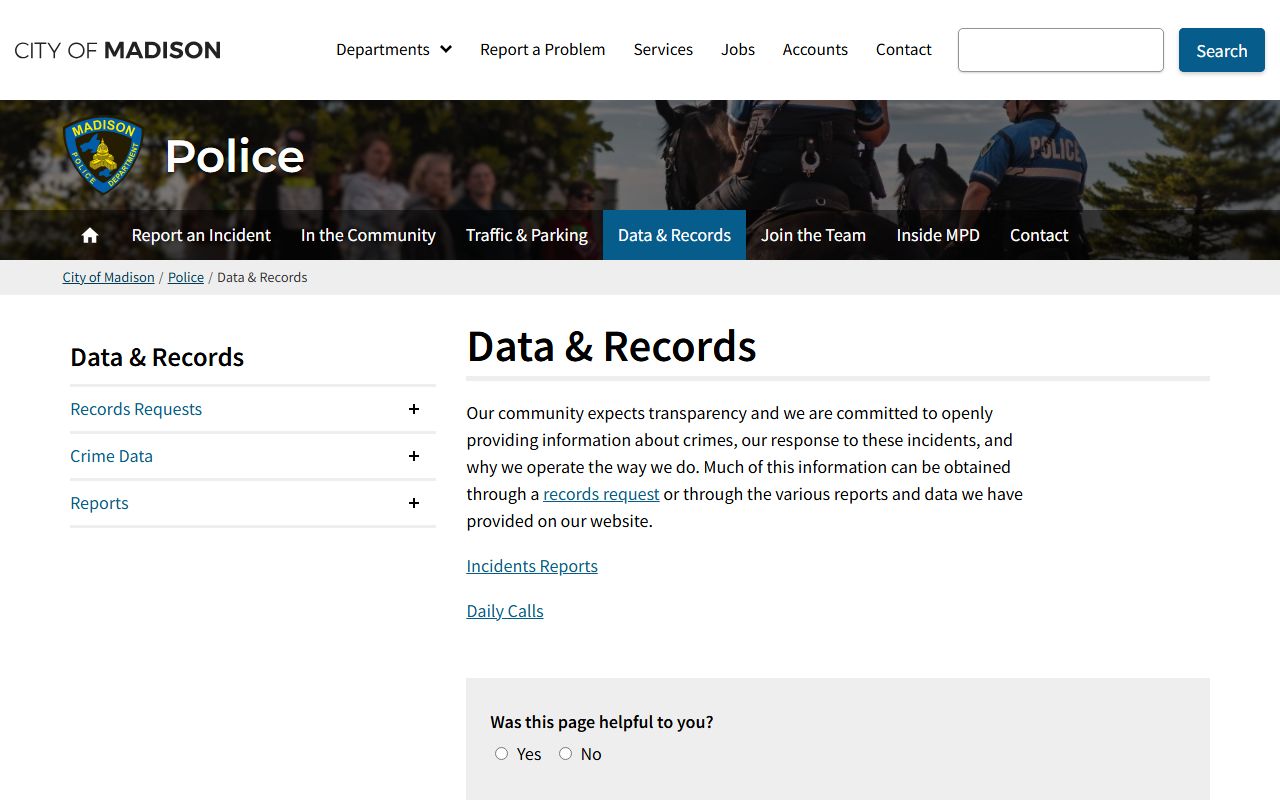Select the Yes radio button
The width and height of the screenshot is (1280, 800).
pos(502,753)
